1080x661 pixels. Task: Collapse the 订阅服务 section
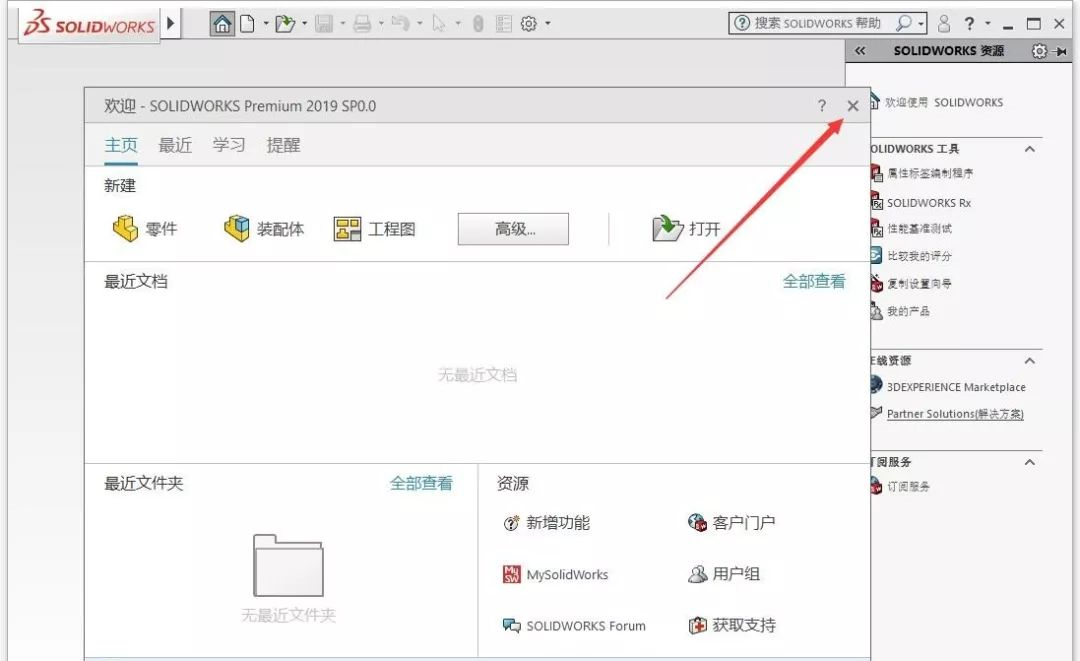[x=1030, y=462]
